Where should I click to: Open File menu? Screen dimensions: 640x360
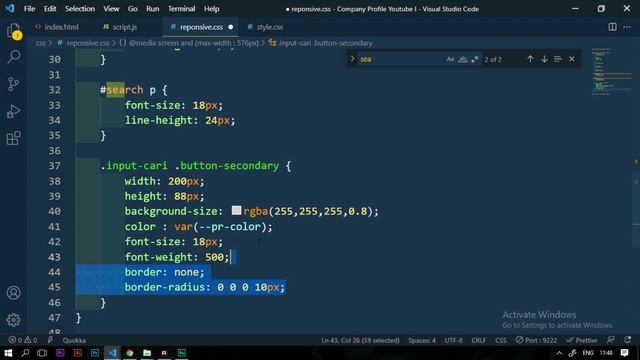(29, 9)
